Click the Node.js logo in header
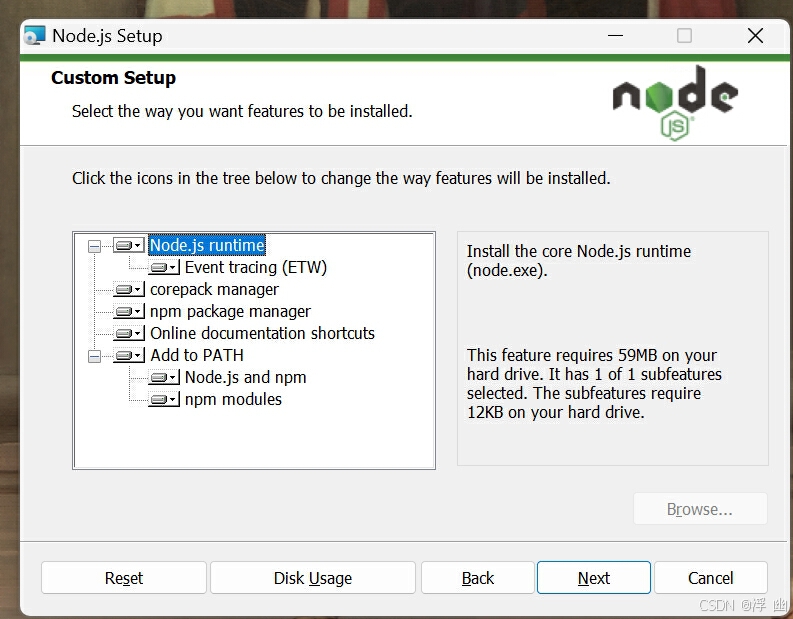This screenshot has width=793, height=619. pyautogui.click(x=675, y=103)
